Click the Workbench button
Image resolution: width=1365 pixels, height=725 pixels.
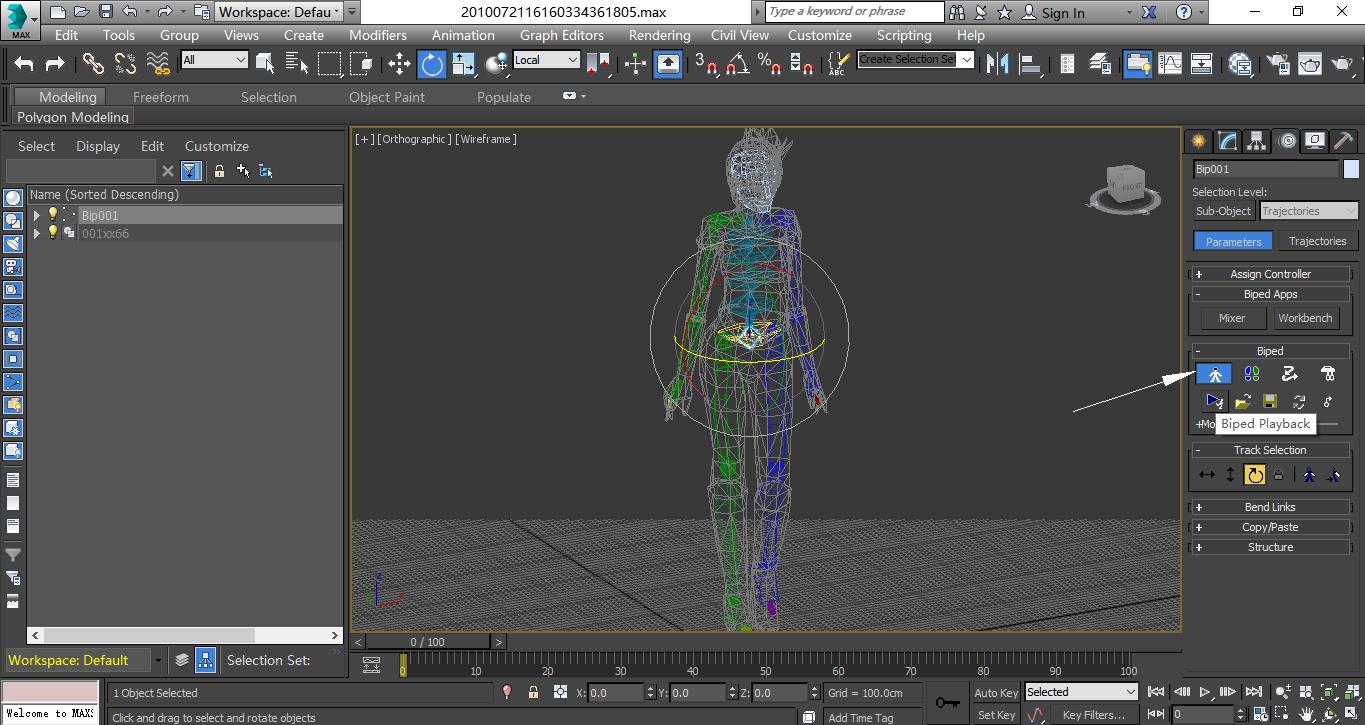click(x=1305, y=318)
